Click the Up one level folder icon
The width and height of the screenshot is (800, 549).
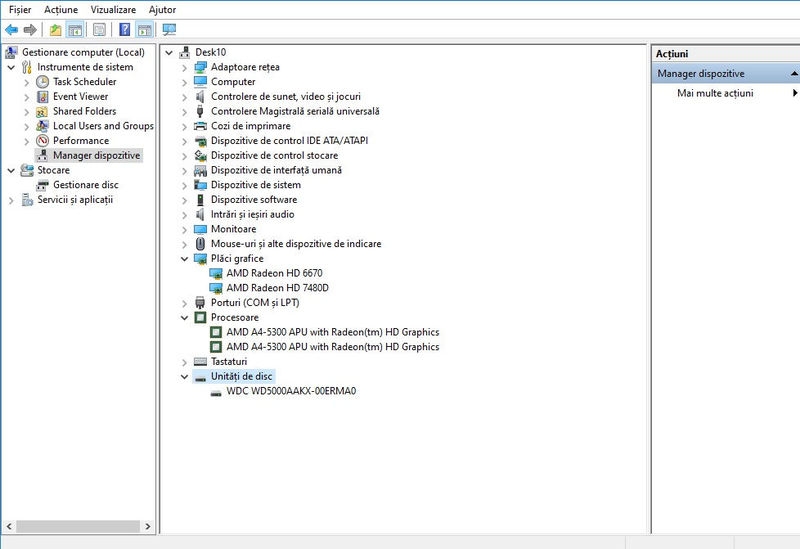55,30
